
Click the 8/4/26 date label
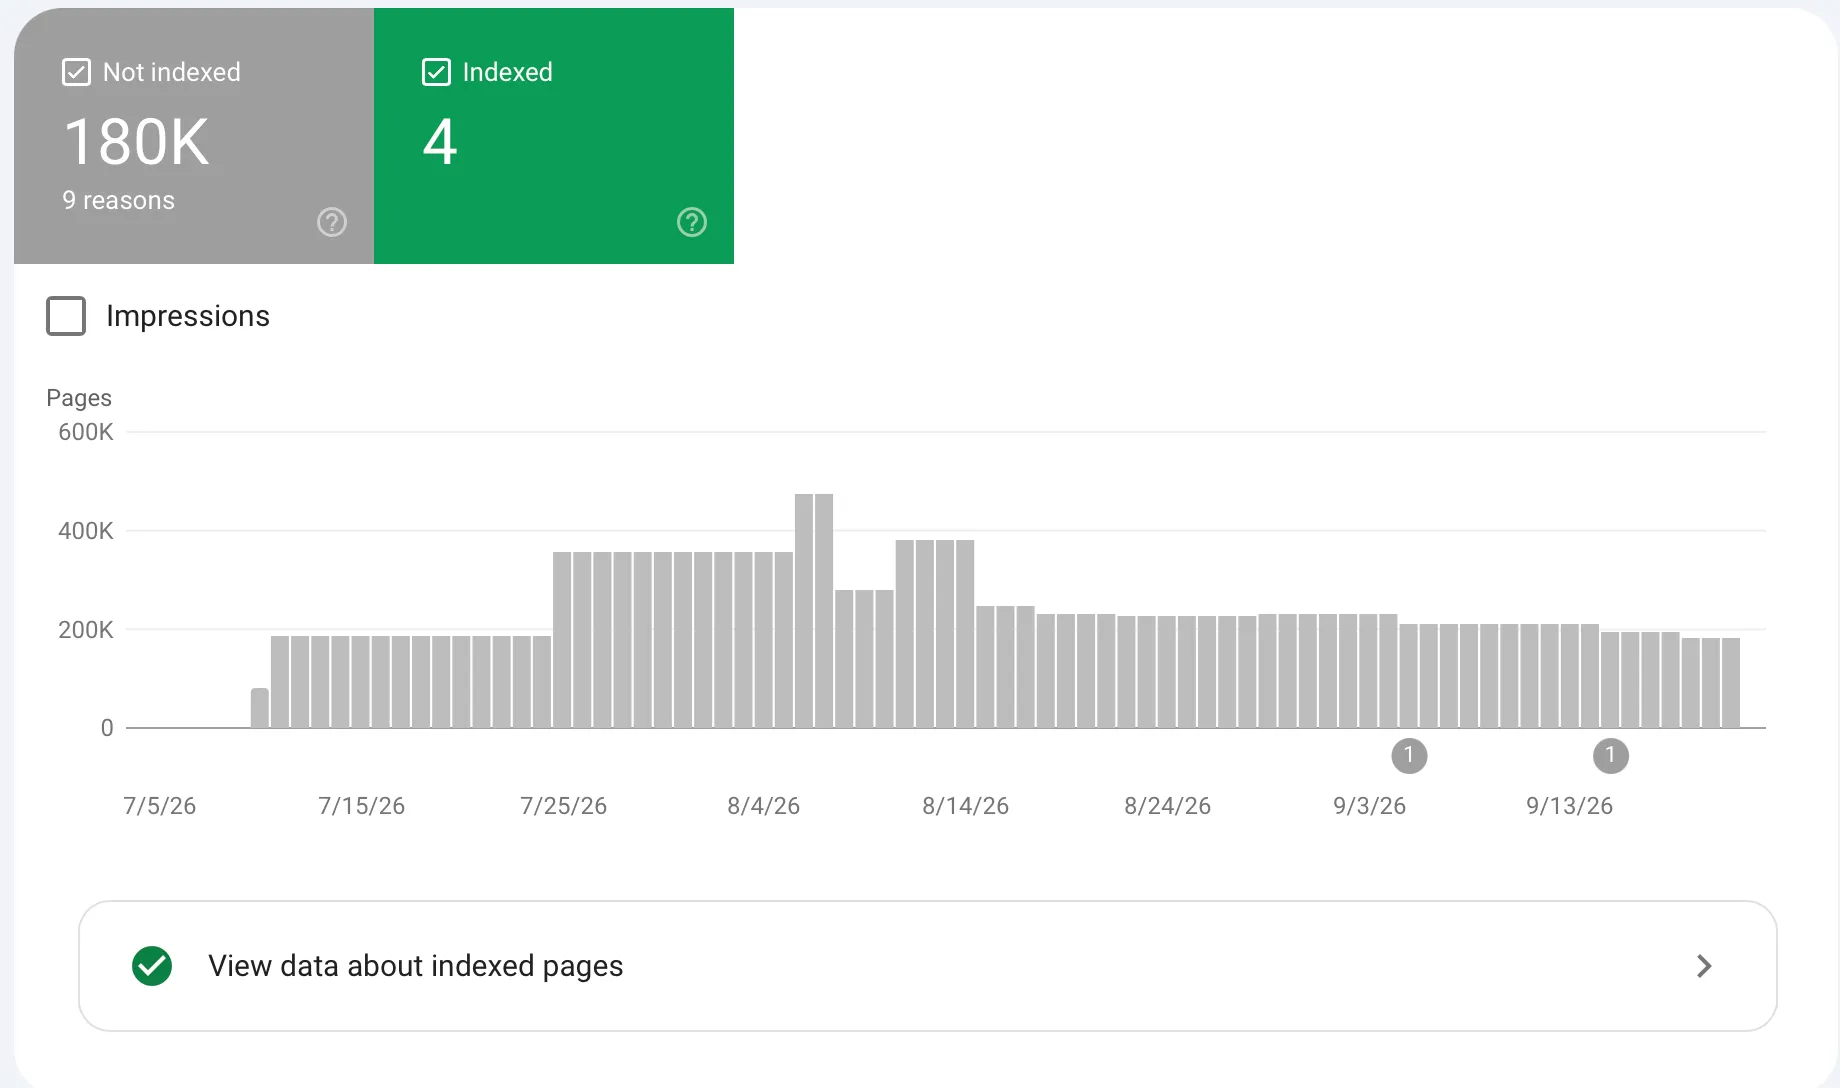[x=764, y=806]
